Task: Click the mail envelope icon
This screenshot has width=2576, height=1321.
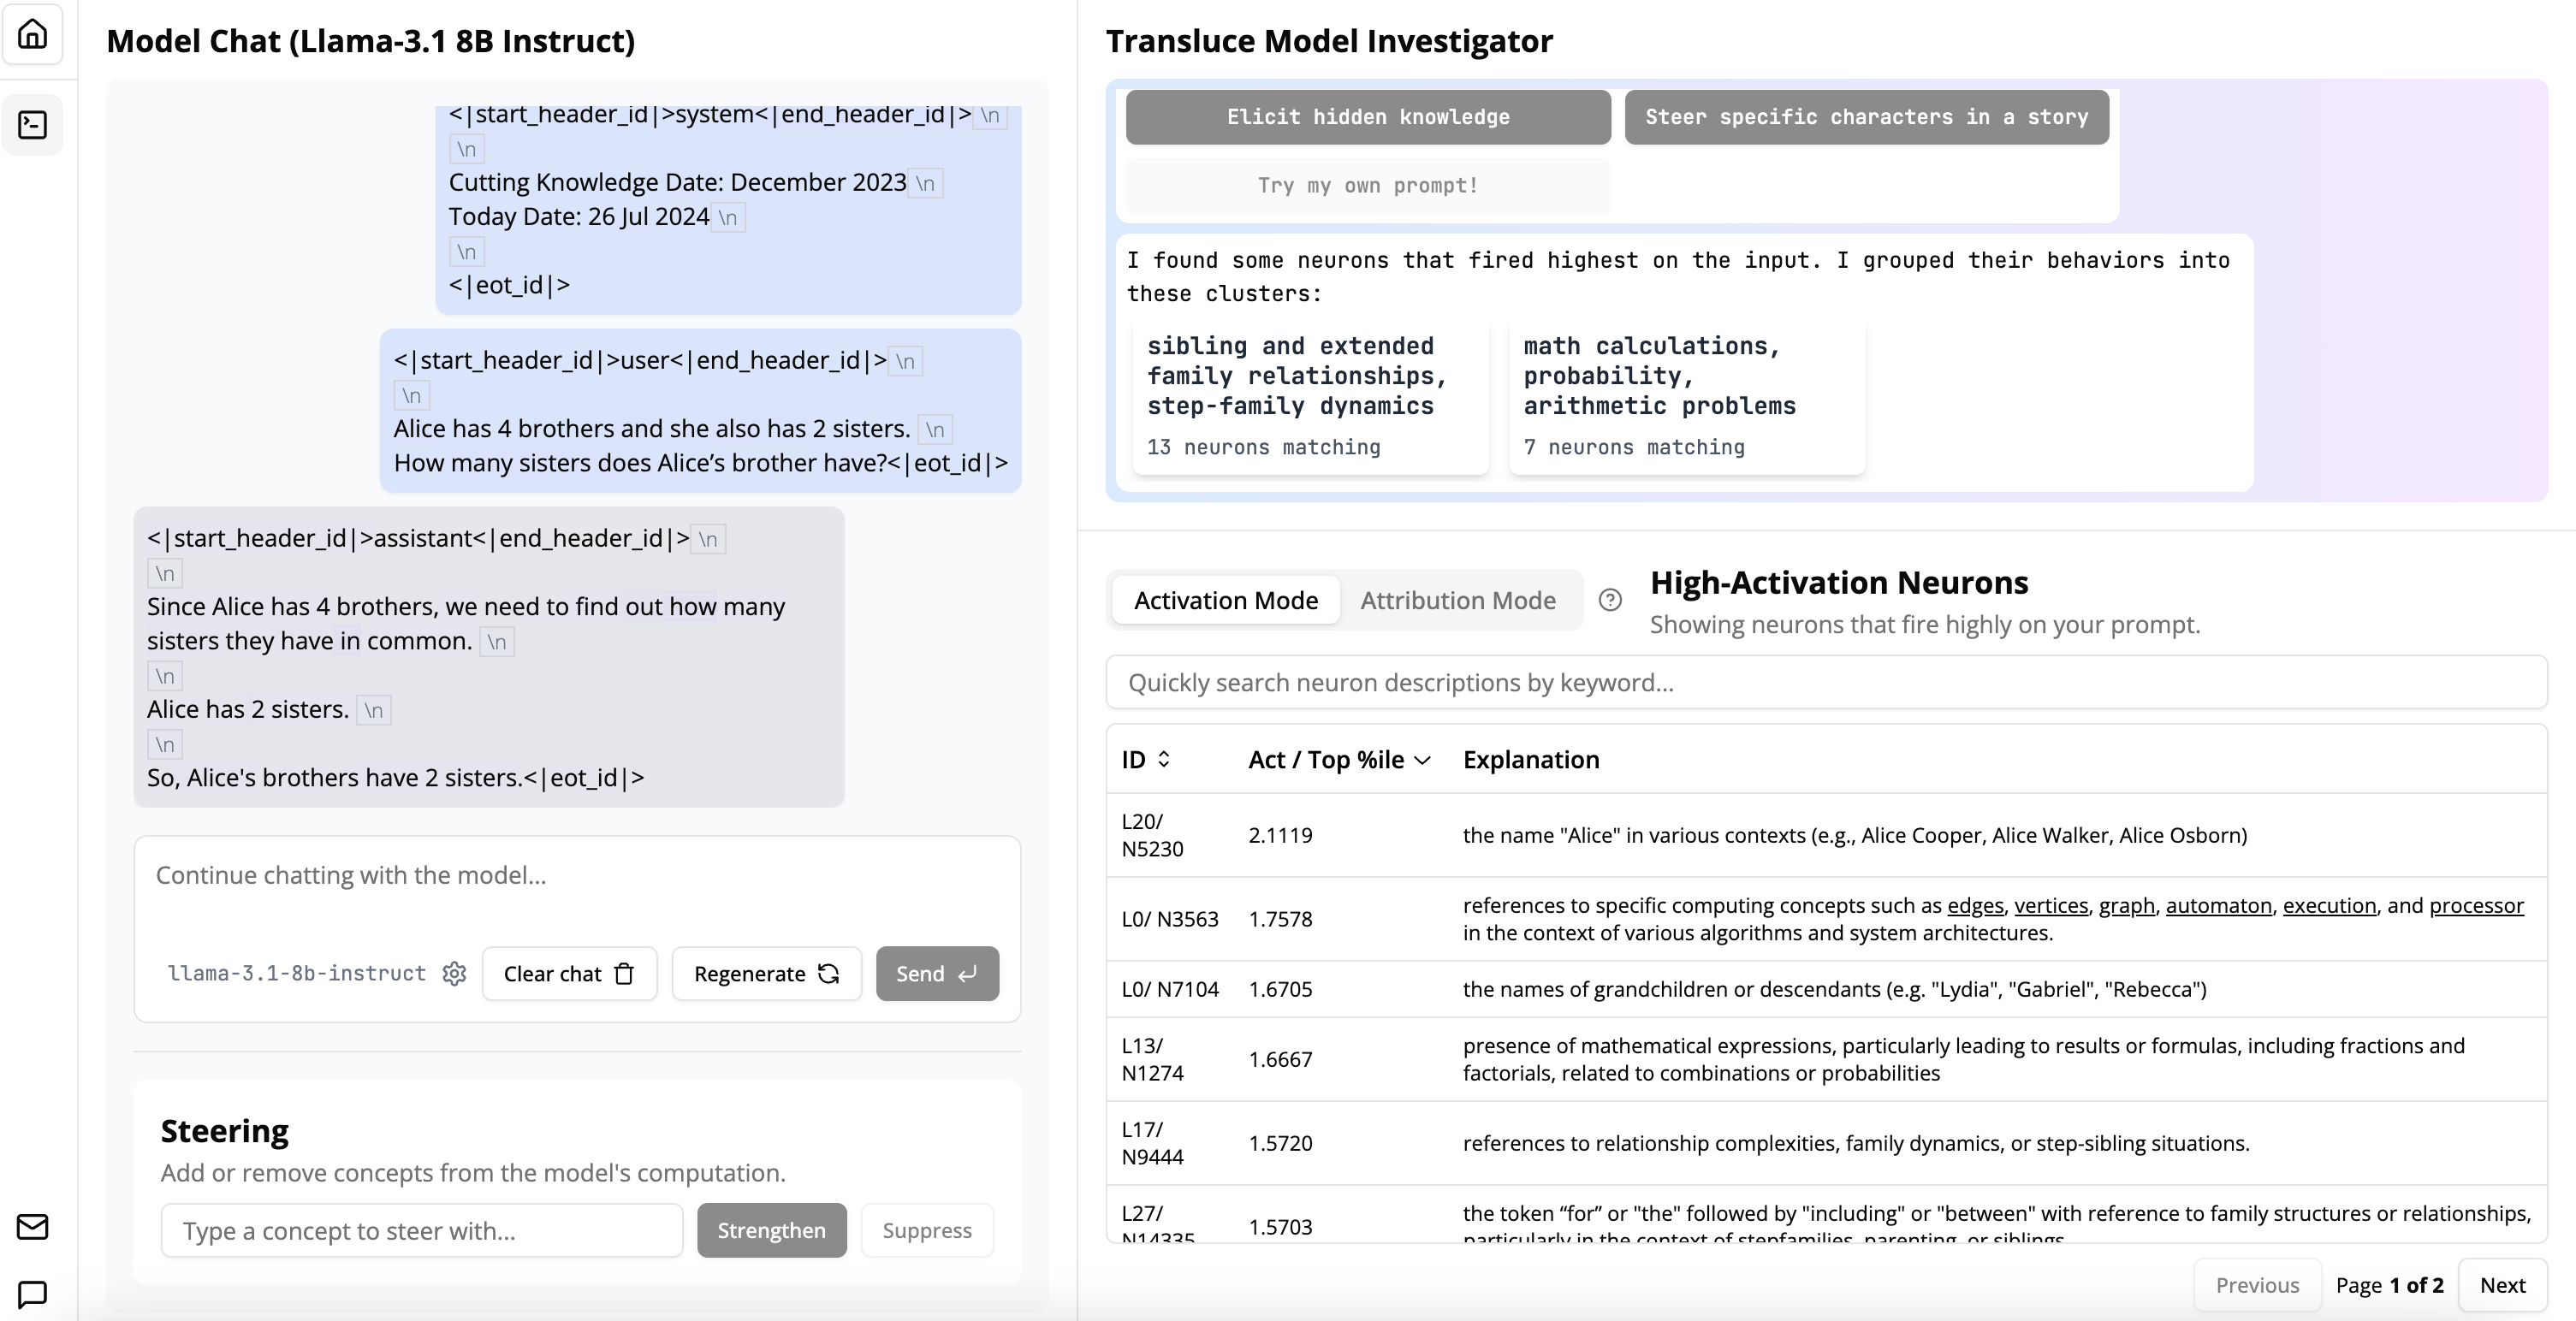Action: point(32,1226)
